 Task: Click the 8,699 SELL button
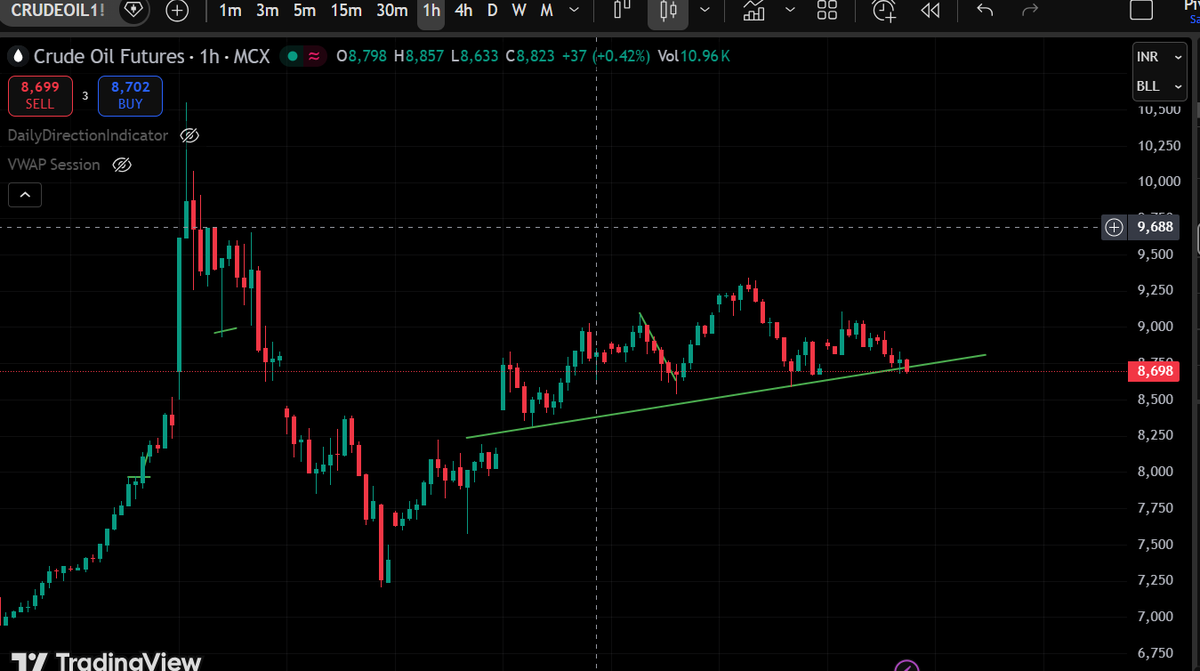pyautogui.click(x=40, y=95)
